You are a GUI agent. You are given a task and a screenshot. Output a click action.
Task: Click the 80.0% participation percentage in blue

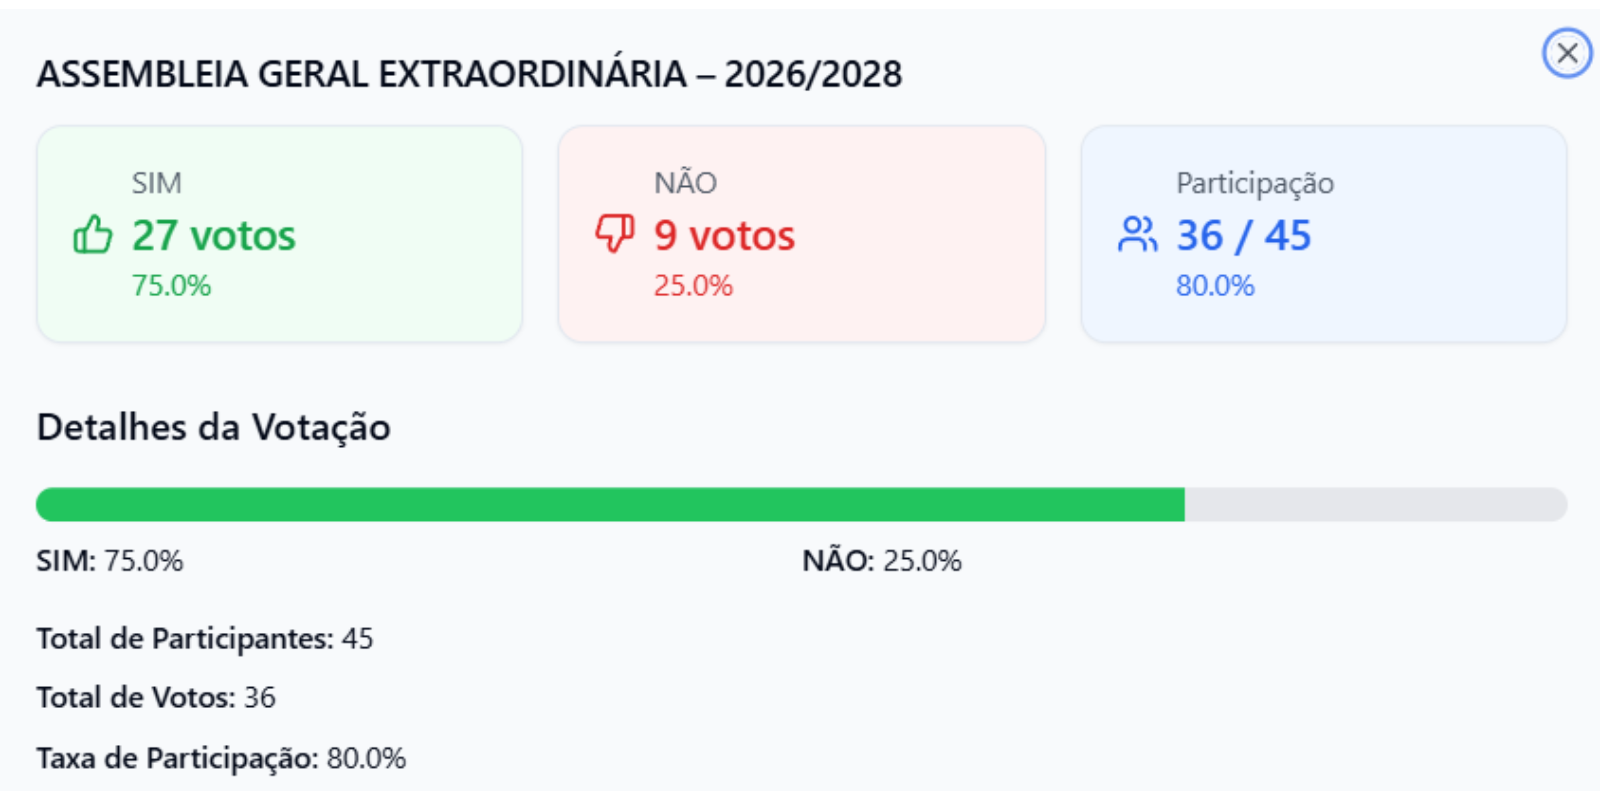[1215, 286]
